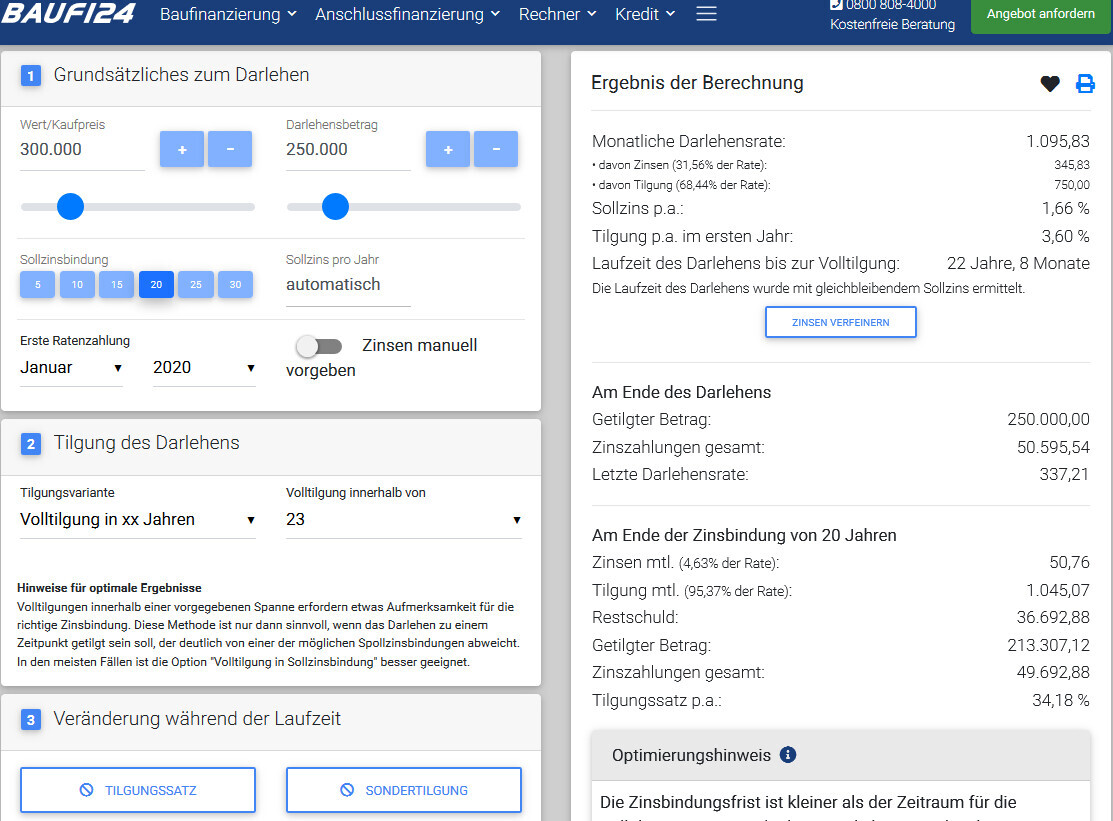
Task: Increase Wert/Kaufpreis with plus button
Action: pyautogui.click(x=182, y=149)
